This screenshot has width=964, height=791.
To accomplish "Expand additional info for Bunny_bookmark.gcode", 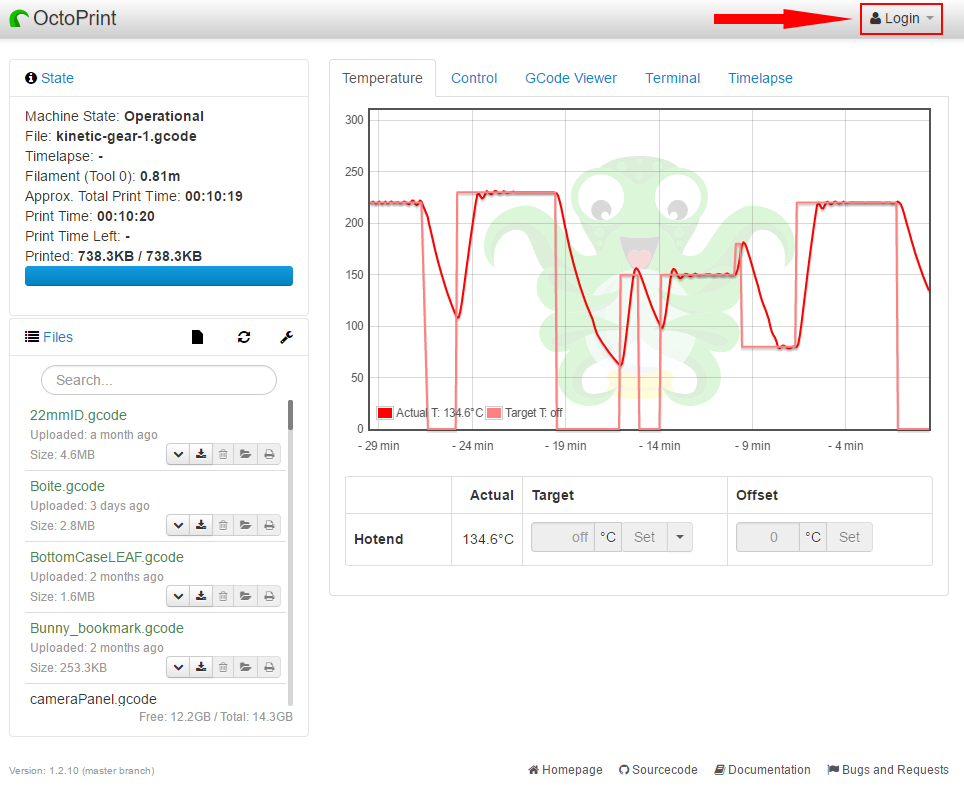I will (x=178, y=667).
